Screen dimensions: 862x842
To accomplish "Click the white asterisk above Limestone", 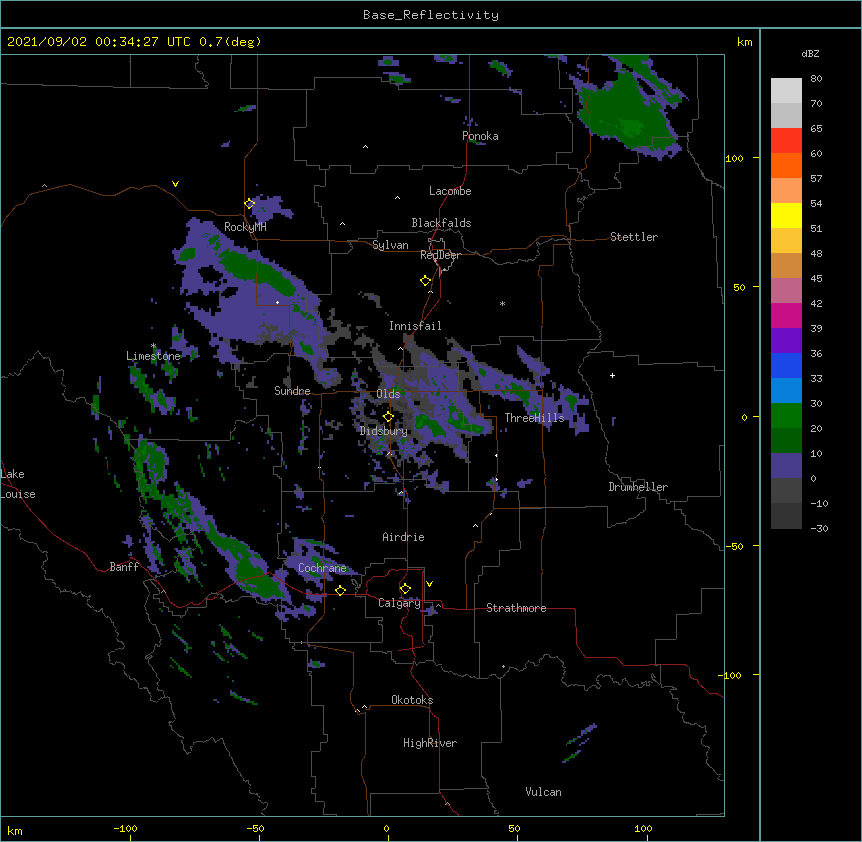I will [153, 346].
